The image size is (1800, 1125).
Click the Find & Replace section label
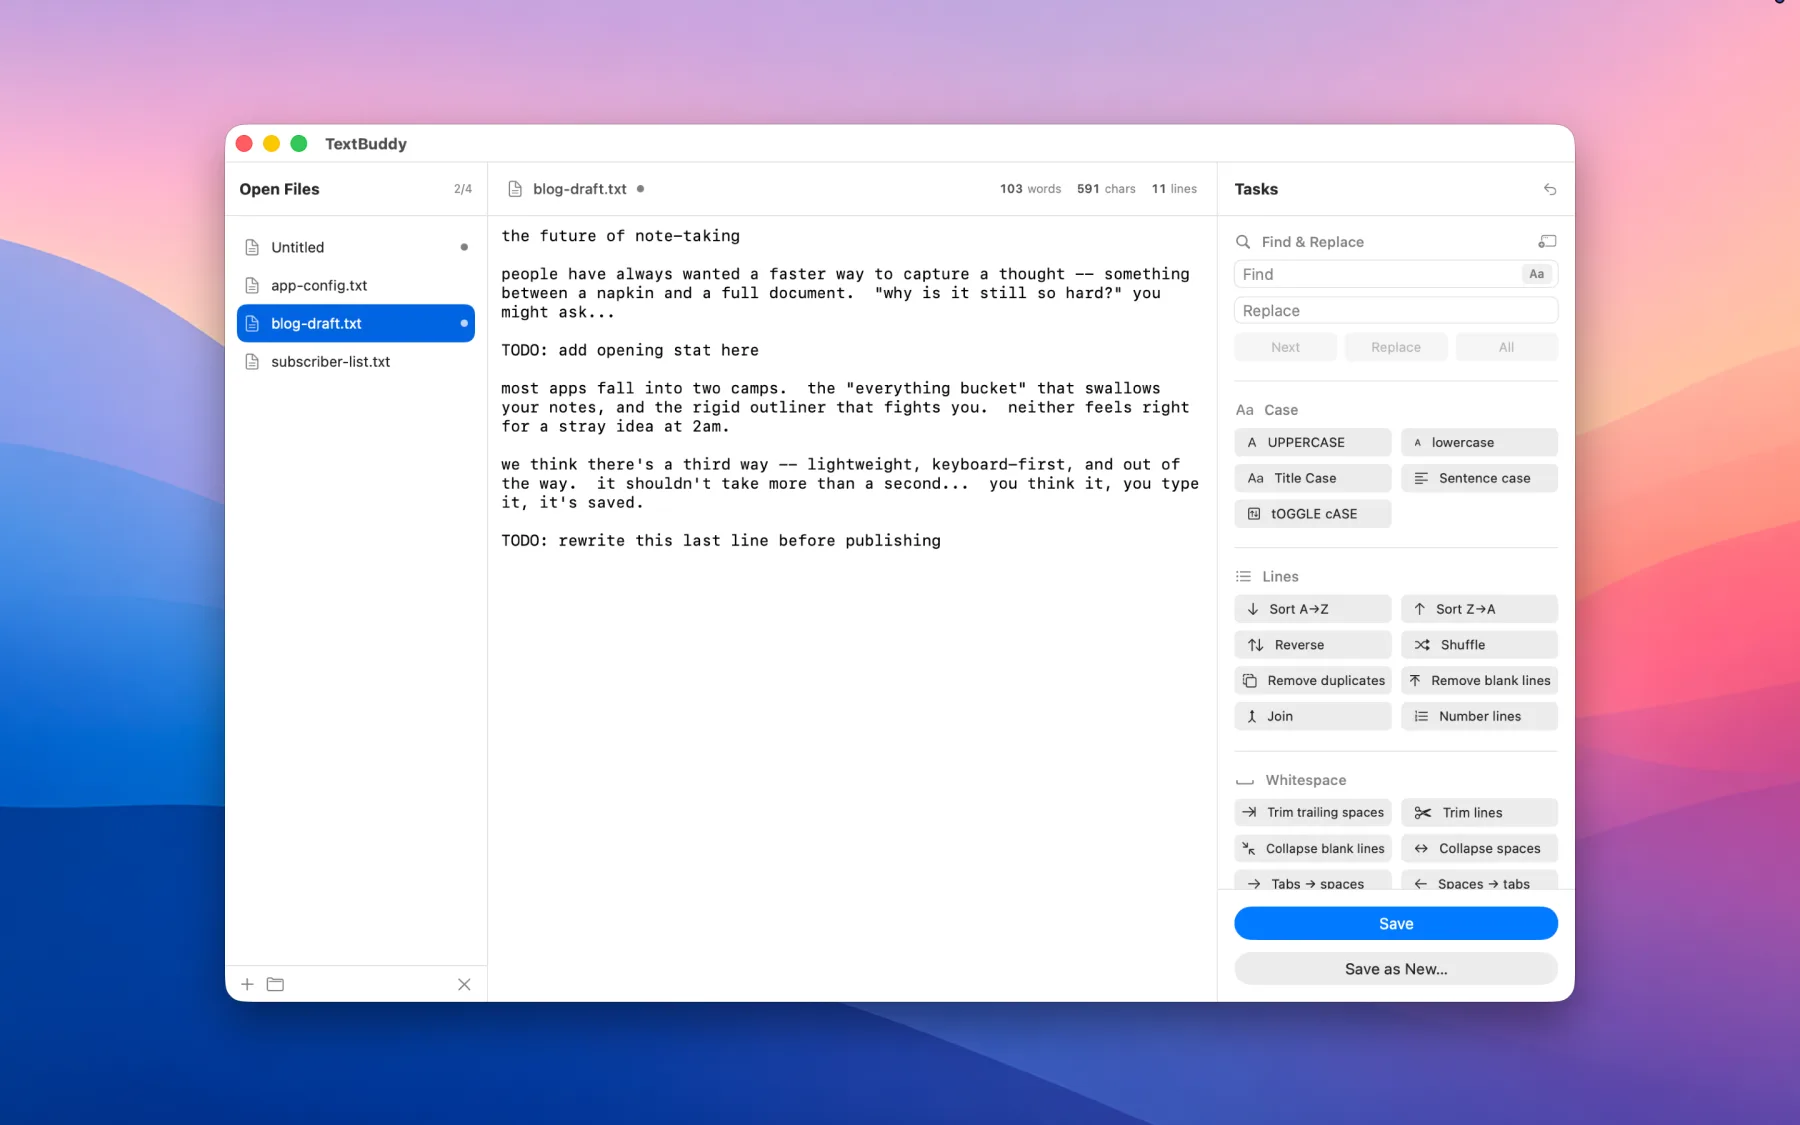1312,242
